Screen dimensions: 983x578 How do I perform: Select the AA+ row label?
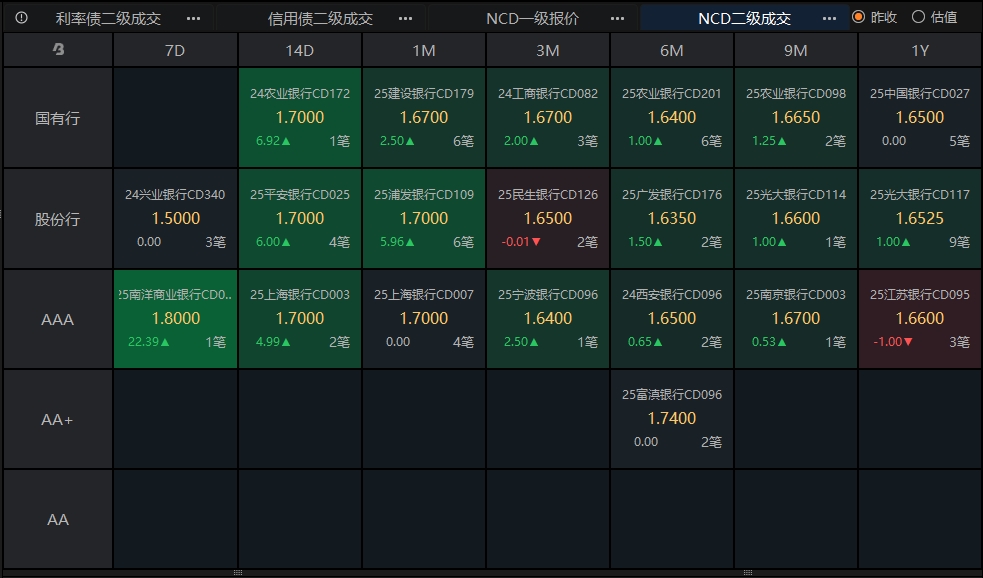tap(58, 419)
